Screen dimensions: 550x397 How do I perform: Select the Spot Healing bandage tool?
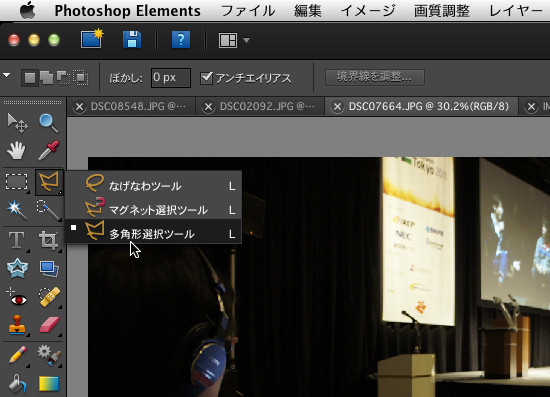pos(49,297)
